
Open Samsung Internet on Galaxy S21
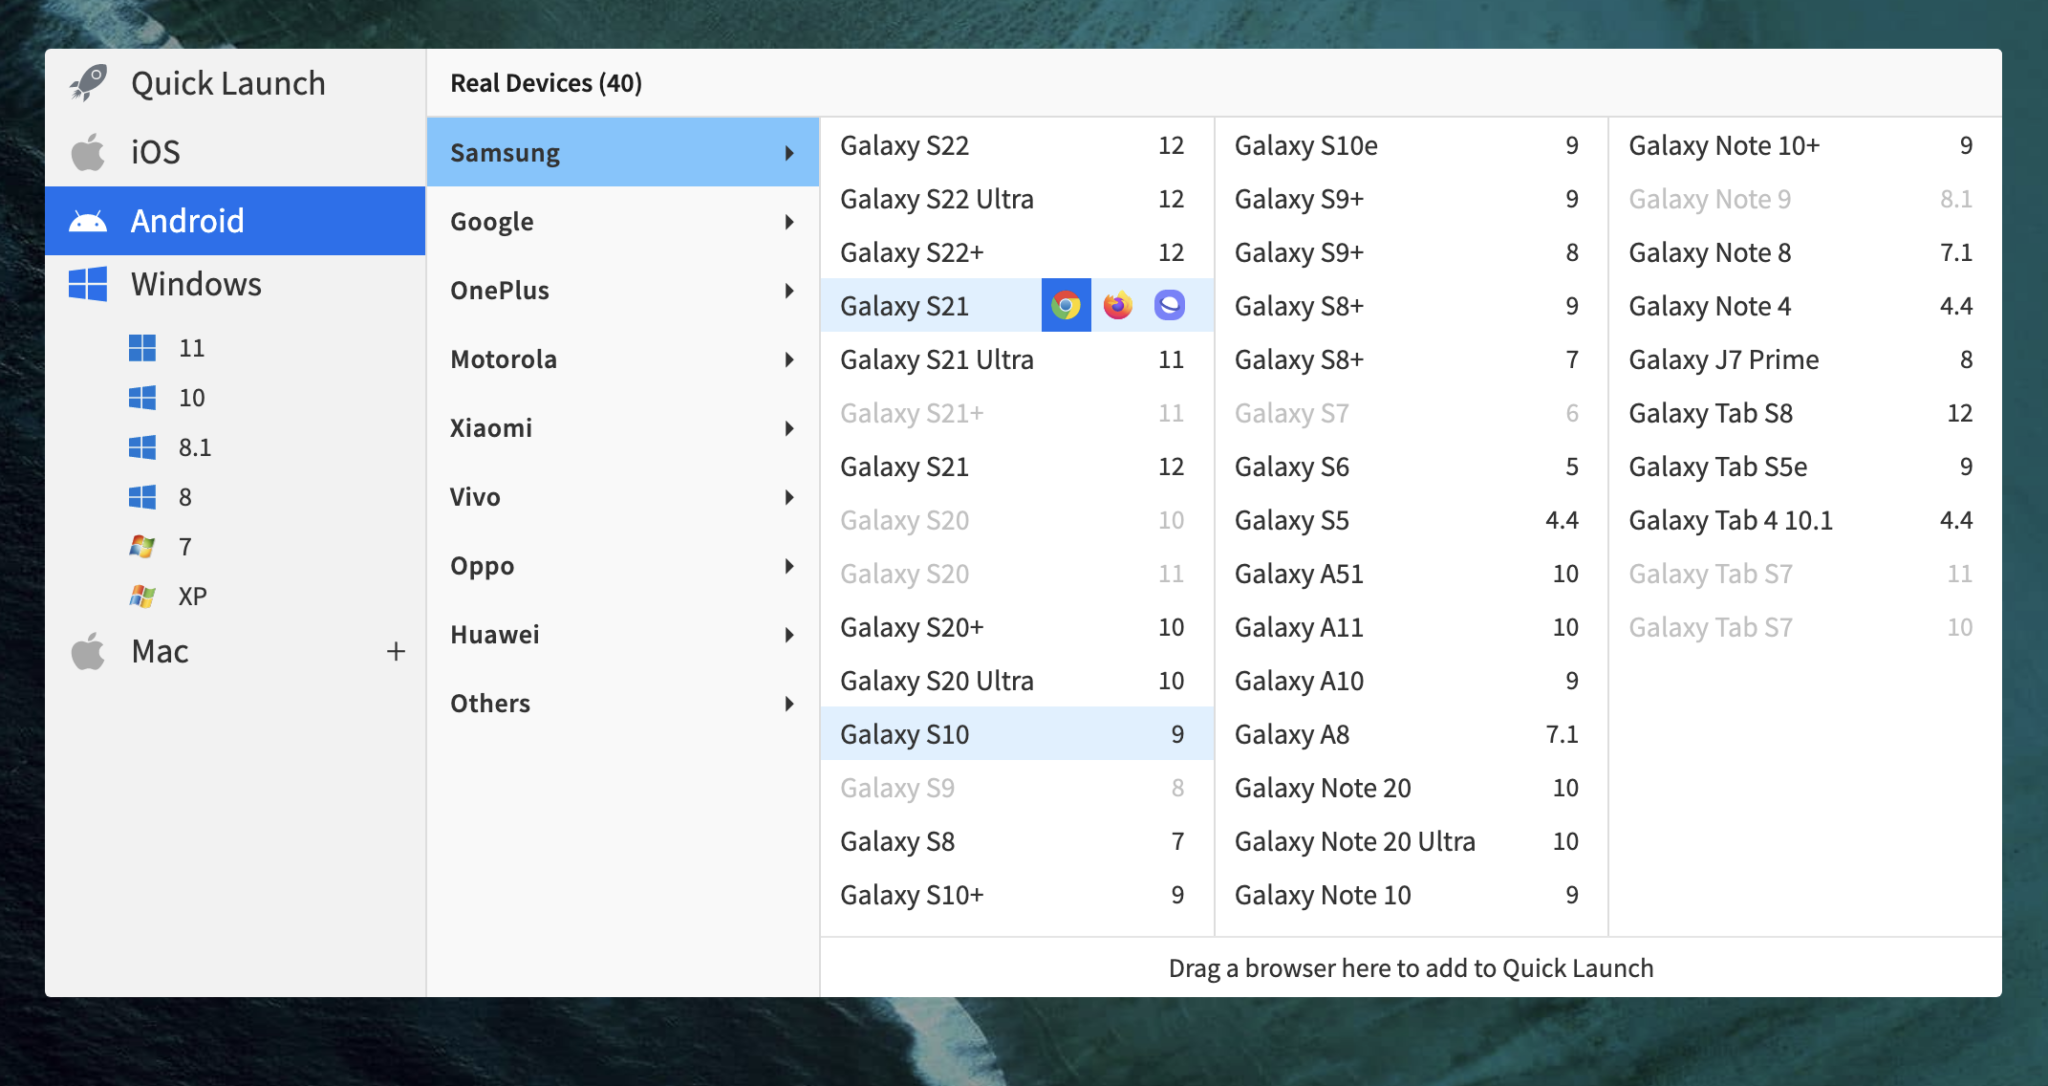[1170, 304]
